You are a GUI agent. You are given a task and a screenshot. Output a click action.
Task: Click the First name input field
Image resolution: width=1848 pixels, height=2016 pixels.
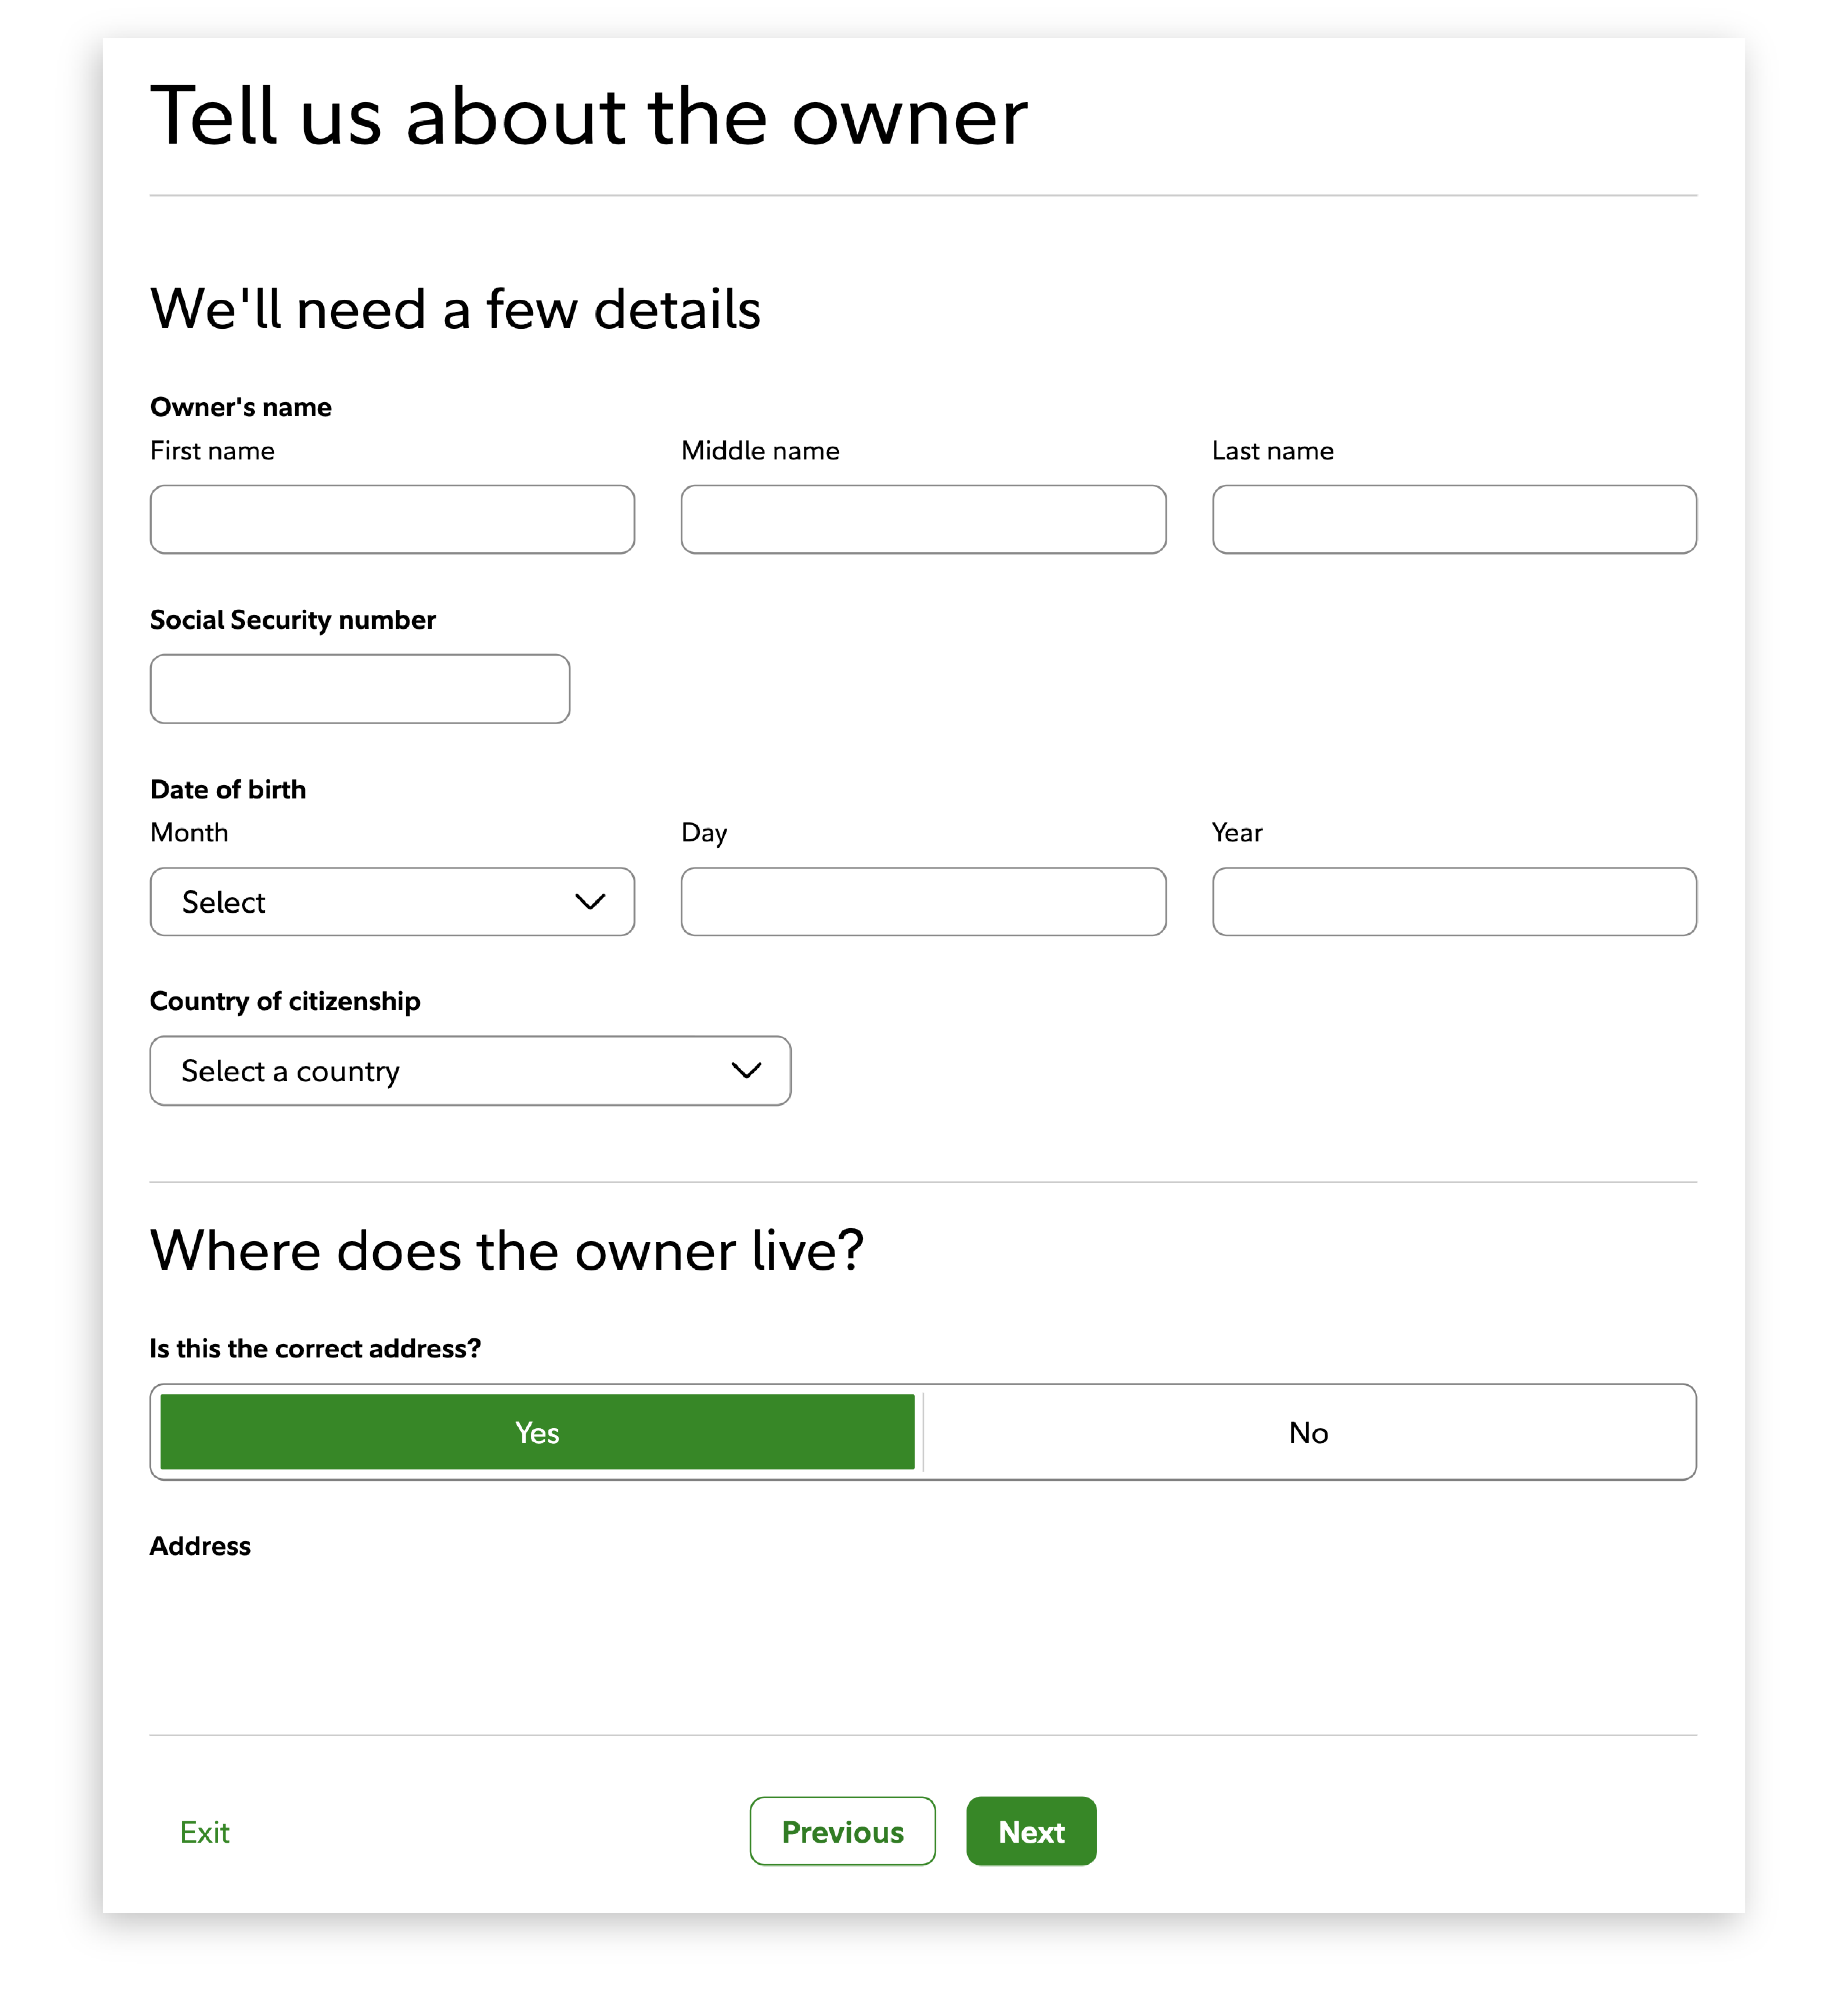point(392,519)
